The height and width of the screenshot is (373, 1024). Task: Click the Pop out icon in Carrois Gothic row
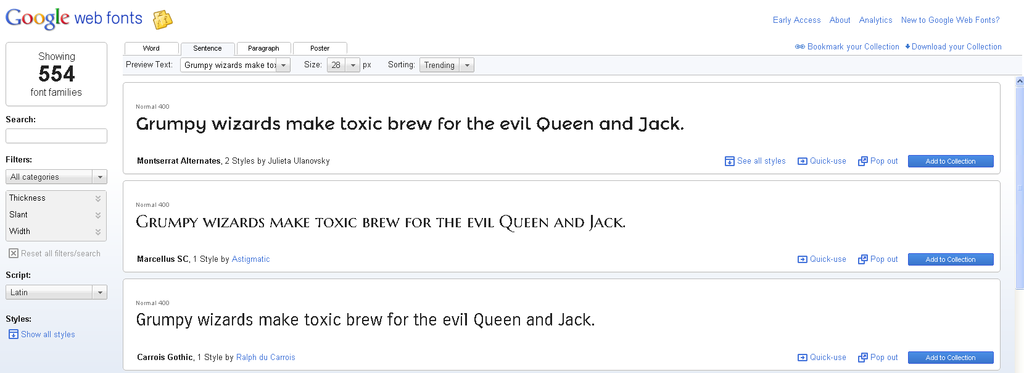pyautogui.click(x=863, y=357)
